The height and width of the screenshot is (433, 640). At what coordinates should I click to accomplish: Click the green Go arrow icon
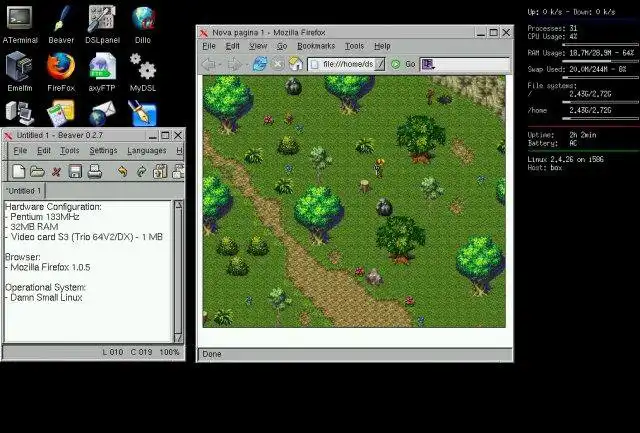[396, 64]
